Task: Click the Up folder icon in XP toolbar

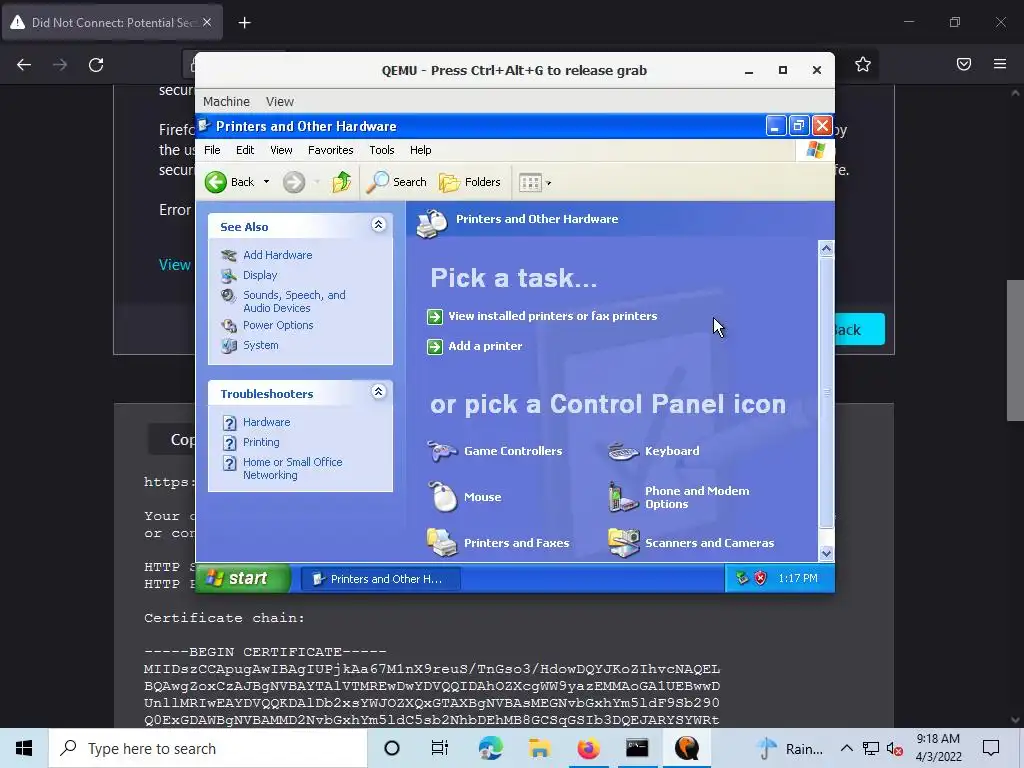Action: (342, 182)
